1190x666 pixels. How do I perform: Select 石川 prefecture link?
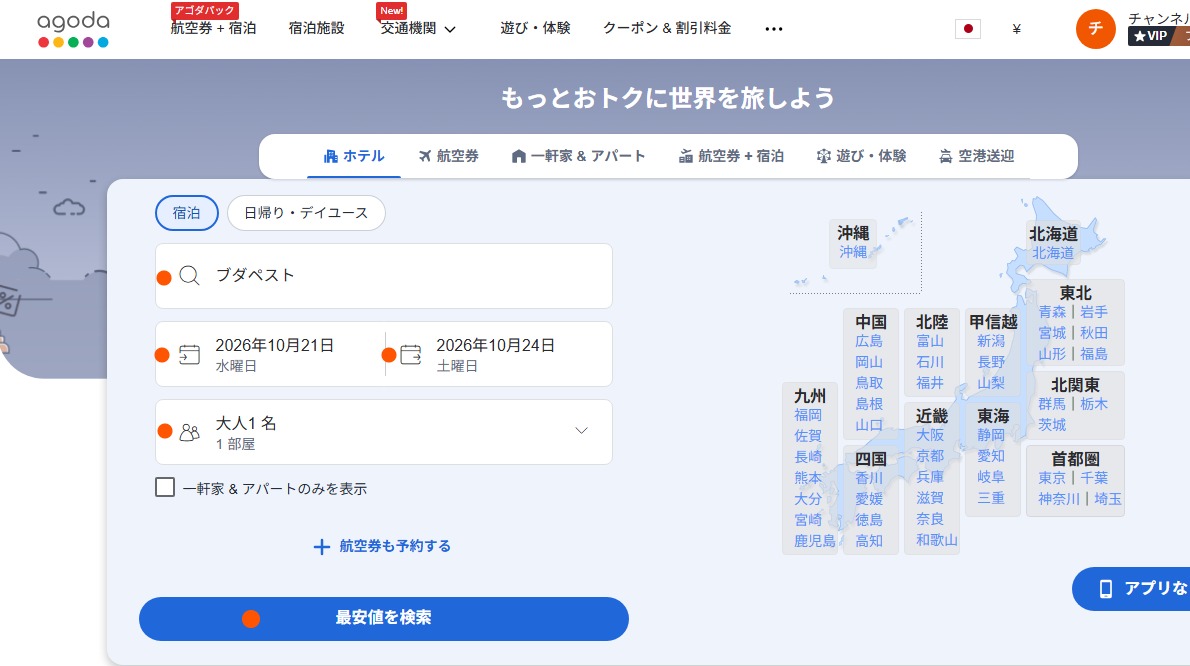pos(930,363)
